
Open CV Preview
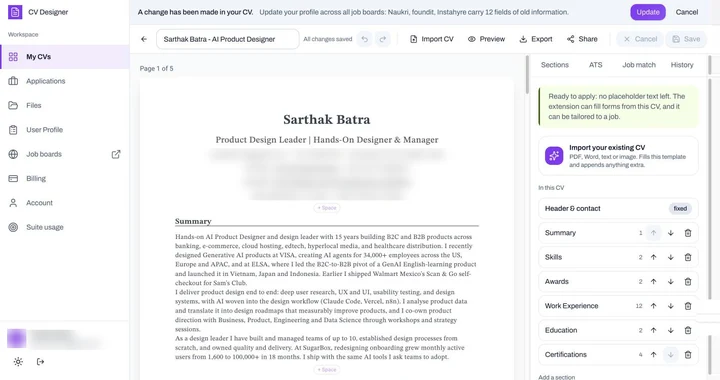tap(486, 39)
